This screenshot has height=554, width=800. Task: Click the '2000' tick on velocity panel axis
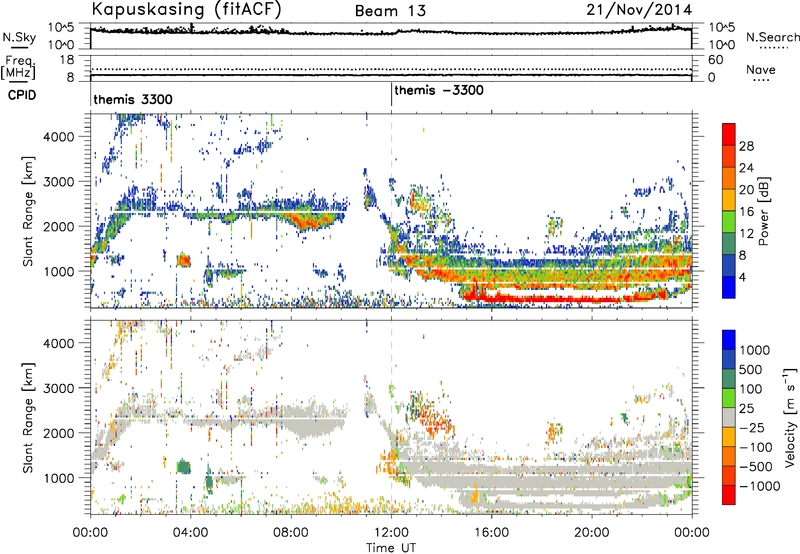(59, 433)
